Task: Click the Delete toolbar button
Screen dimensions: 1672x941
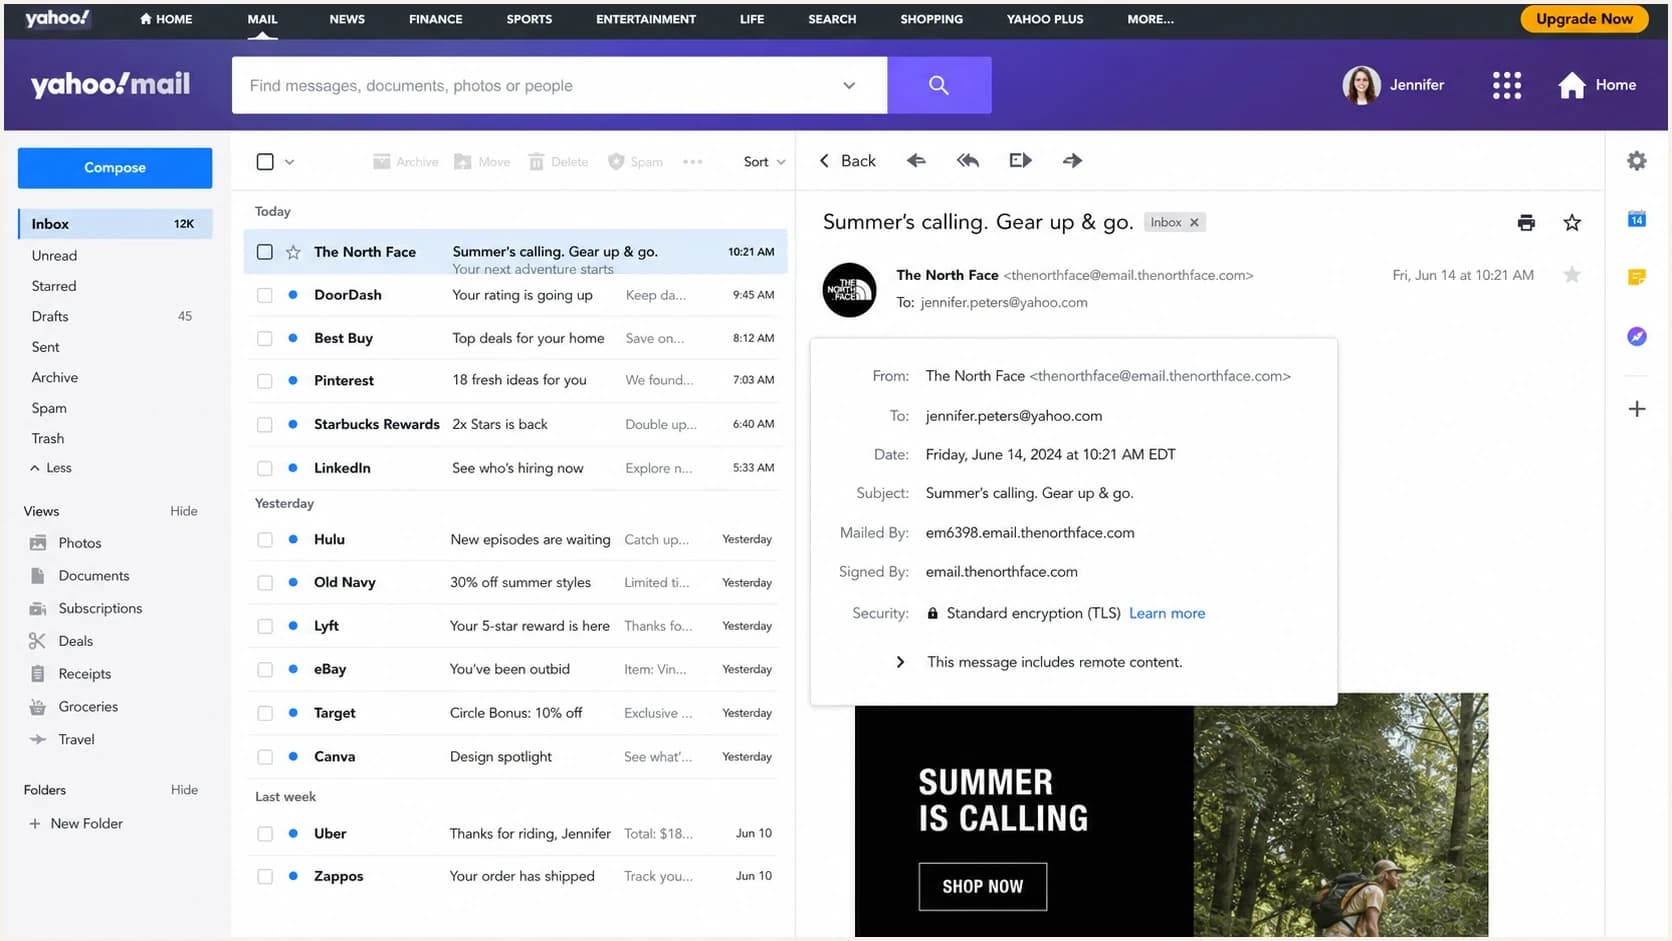Action: [558, 162]
